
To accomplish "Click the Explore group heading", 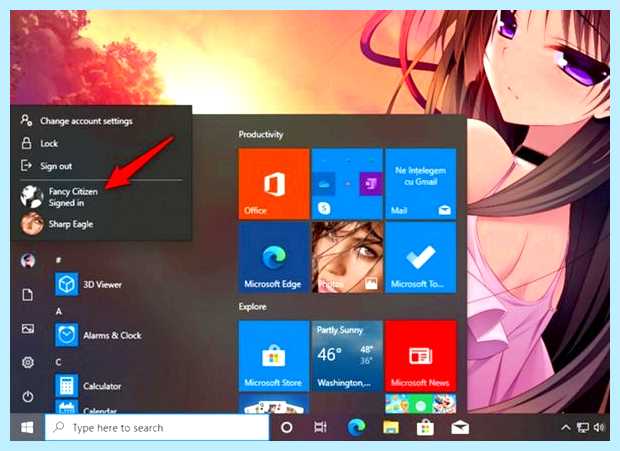I will pos(252,306).
